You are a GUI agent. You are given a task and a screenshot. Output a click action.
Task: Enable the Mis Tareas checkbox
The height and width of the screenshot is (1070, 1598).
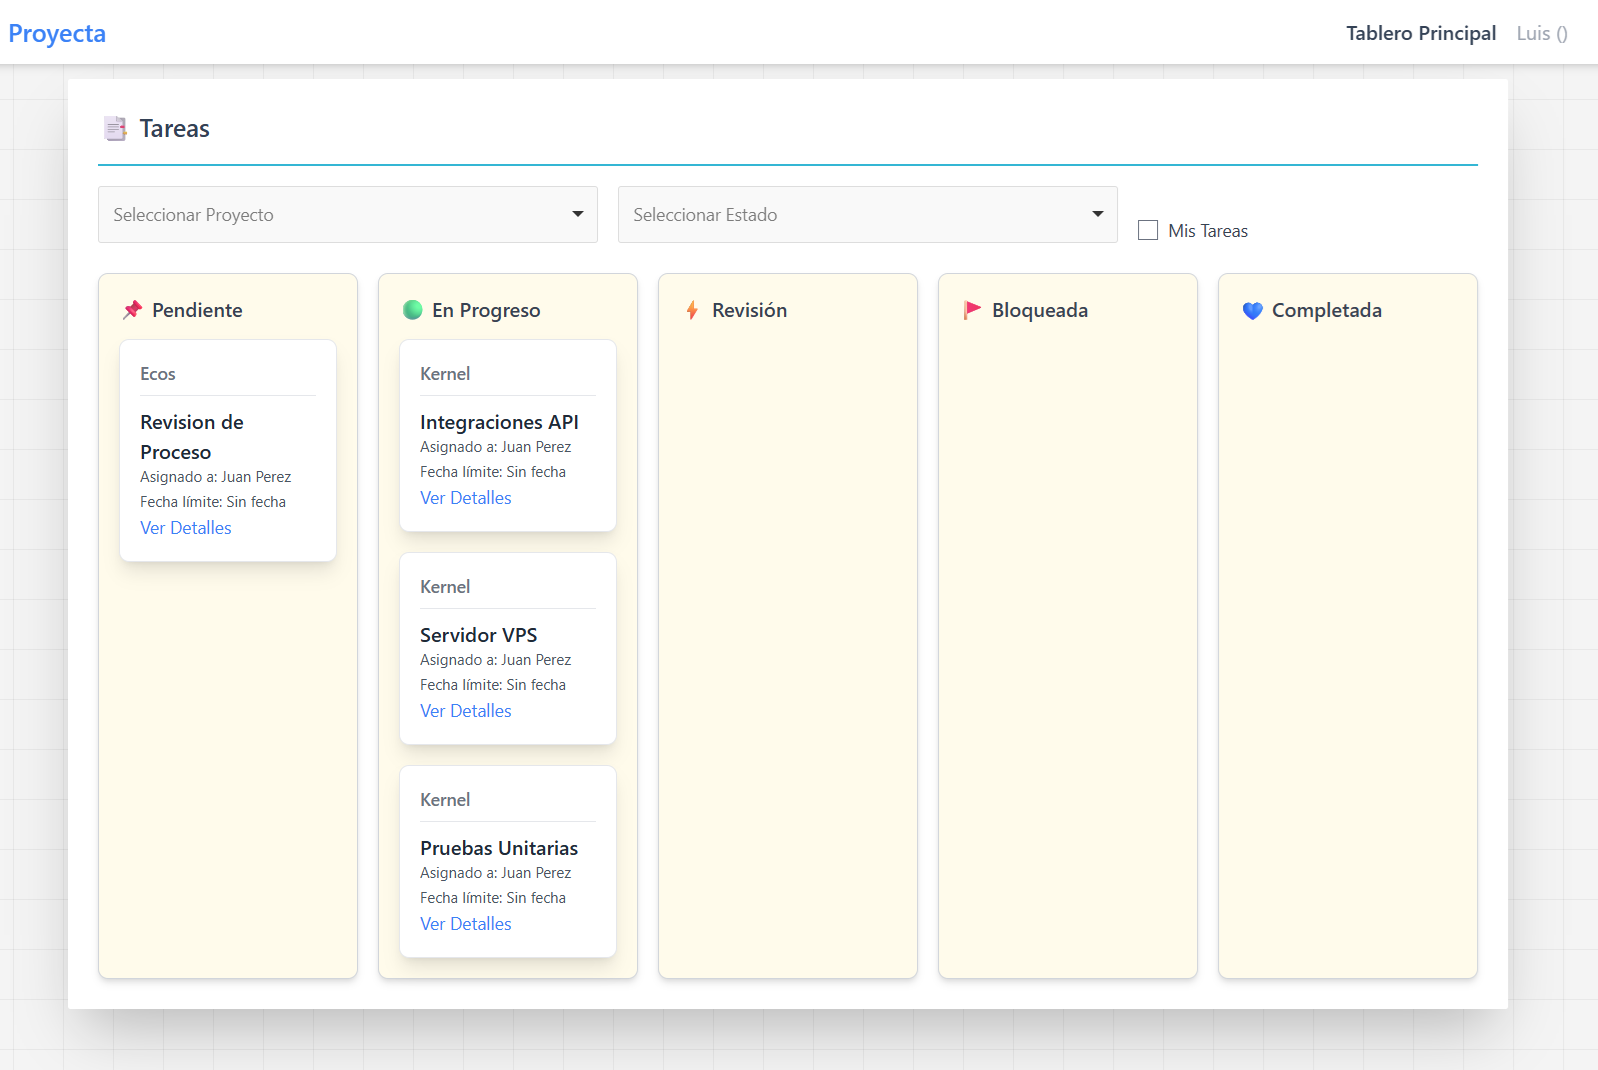coord(1148,231)
